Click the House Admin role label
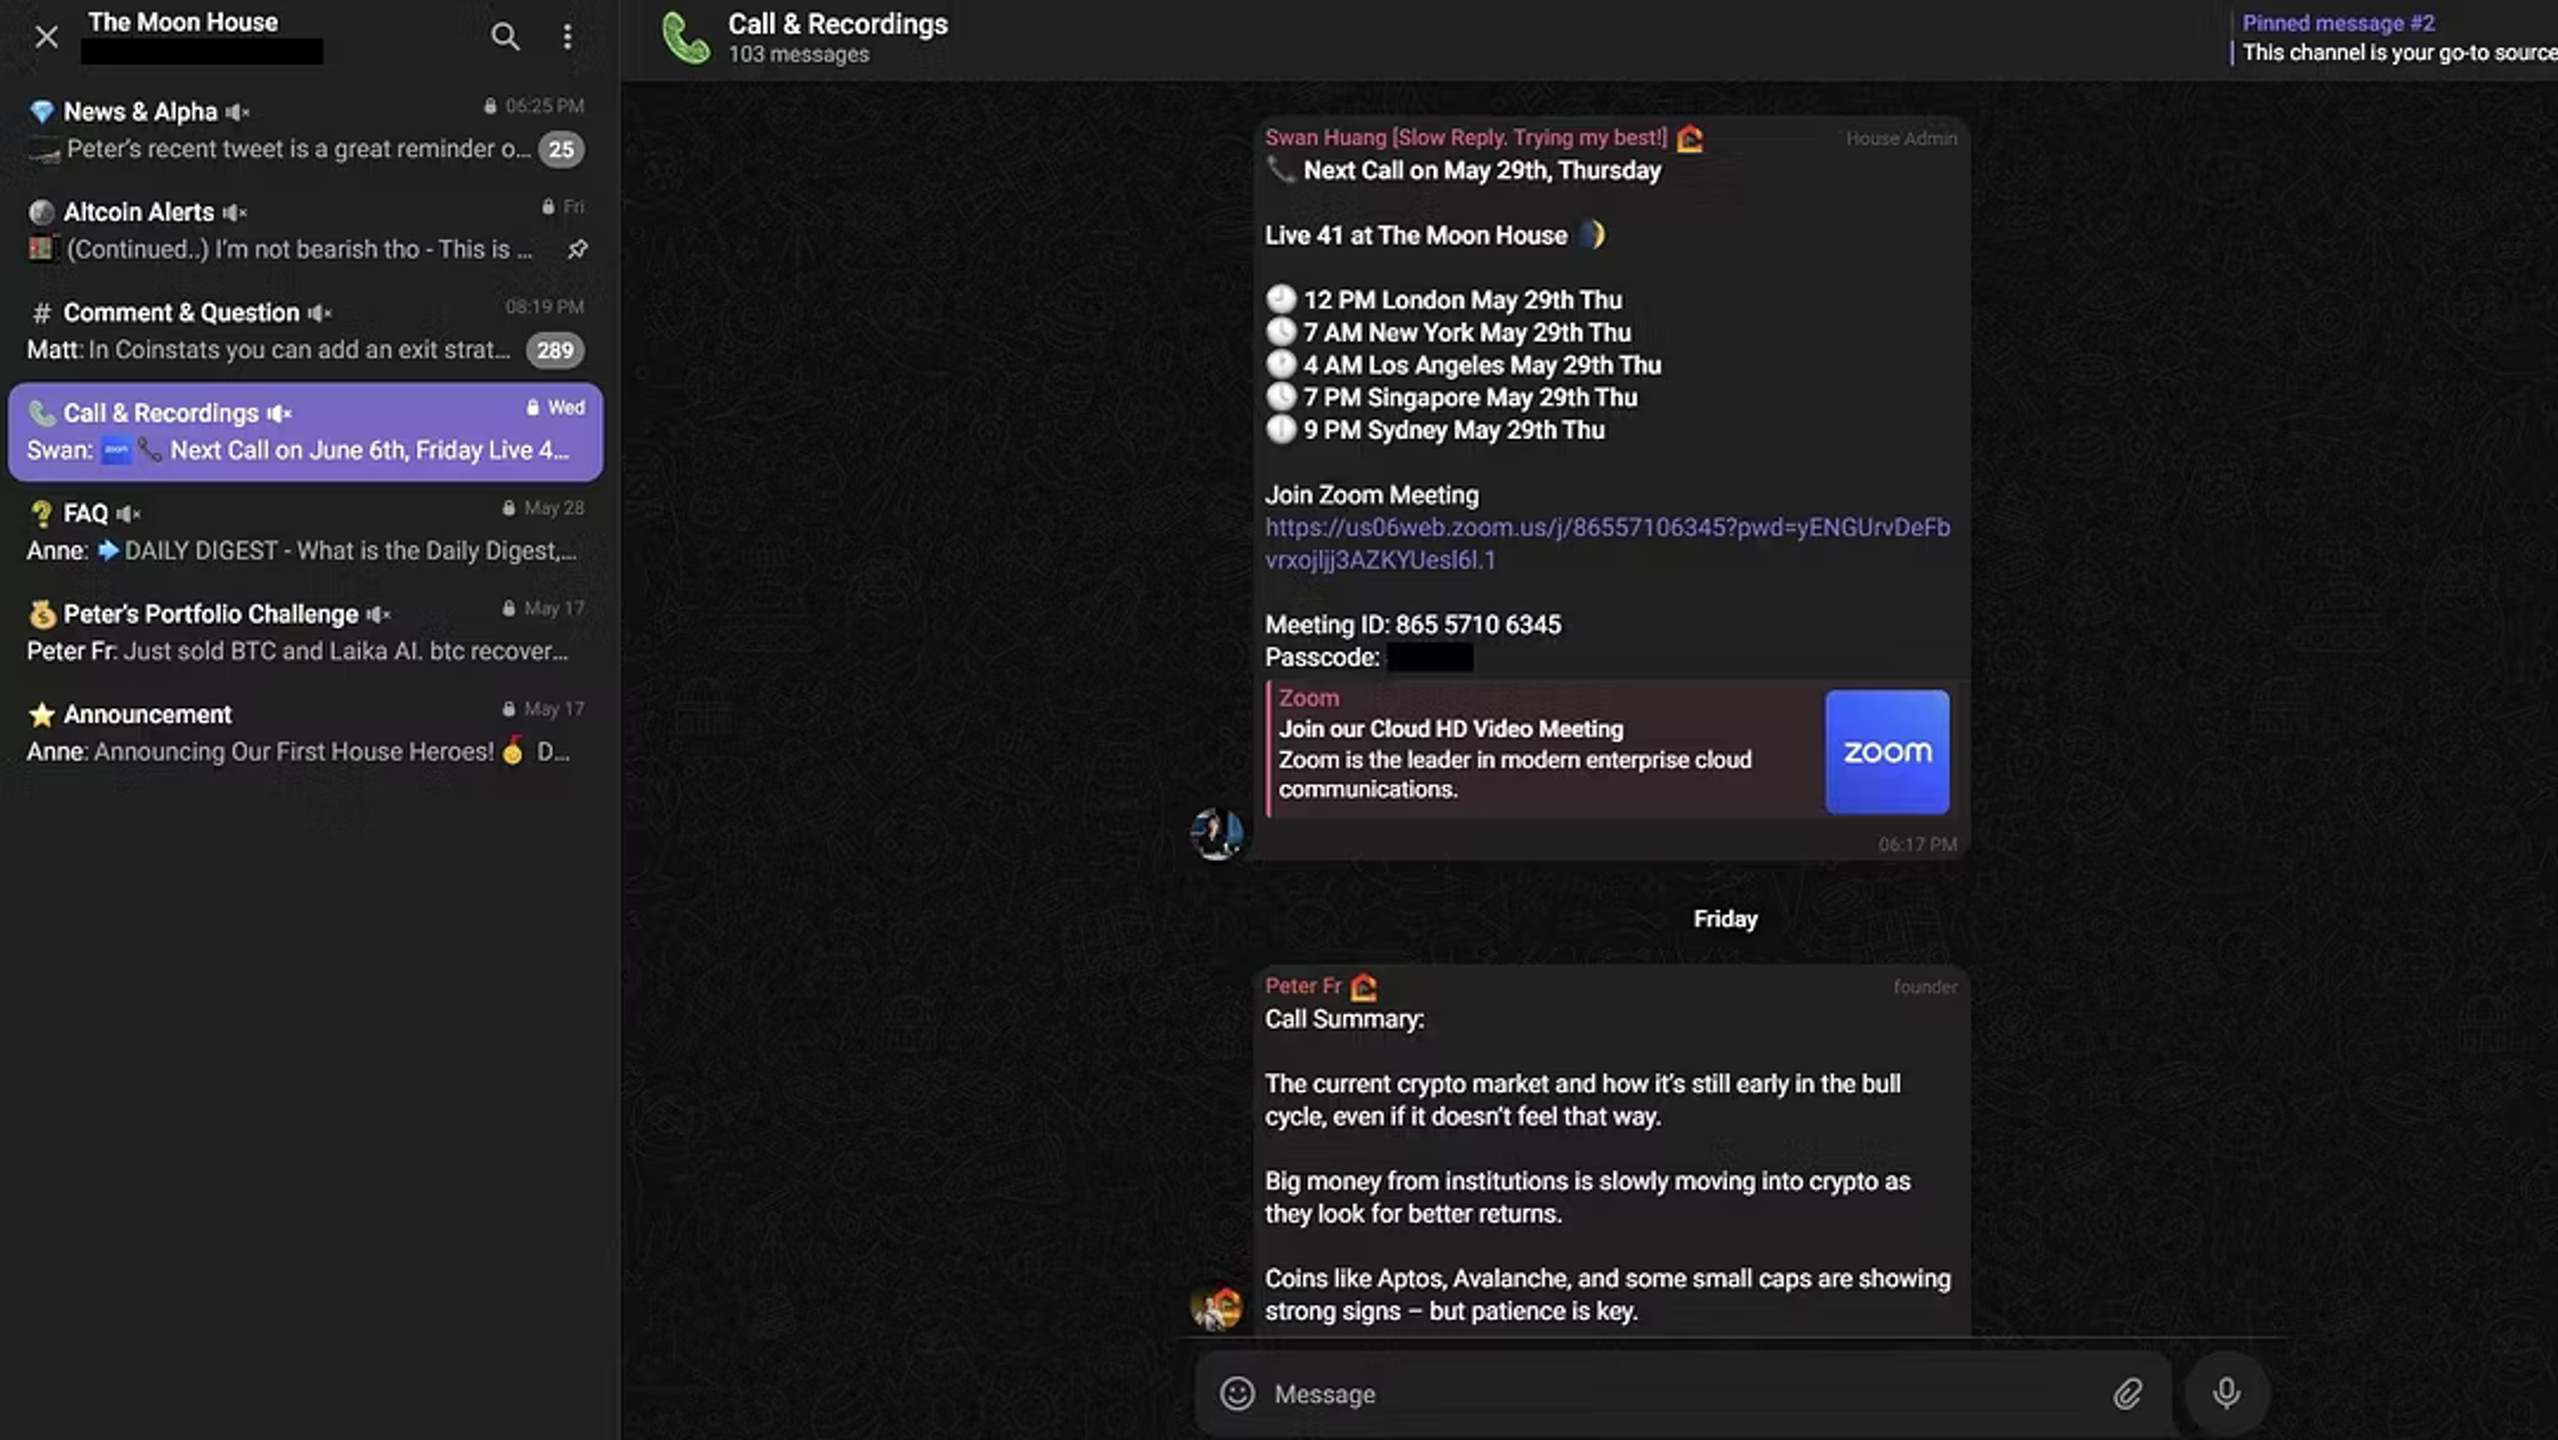Image resolution: width=2558 pixels, height=1440 pixels. tap(1901, 139)
